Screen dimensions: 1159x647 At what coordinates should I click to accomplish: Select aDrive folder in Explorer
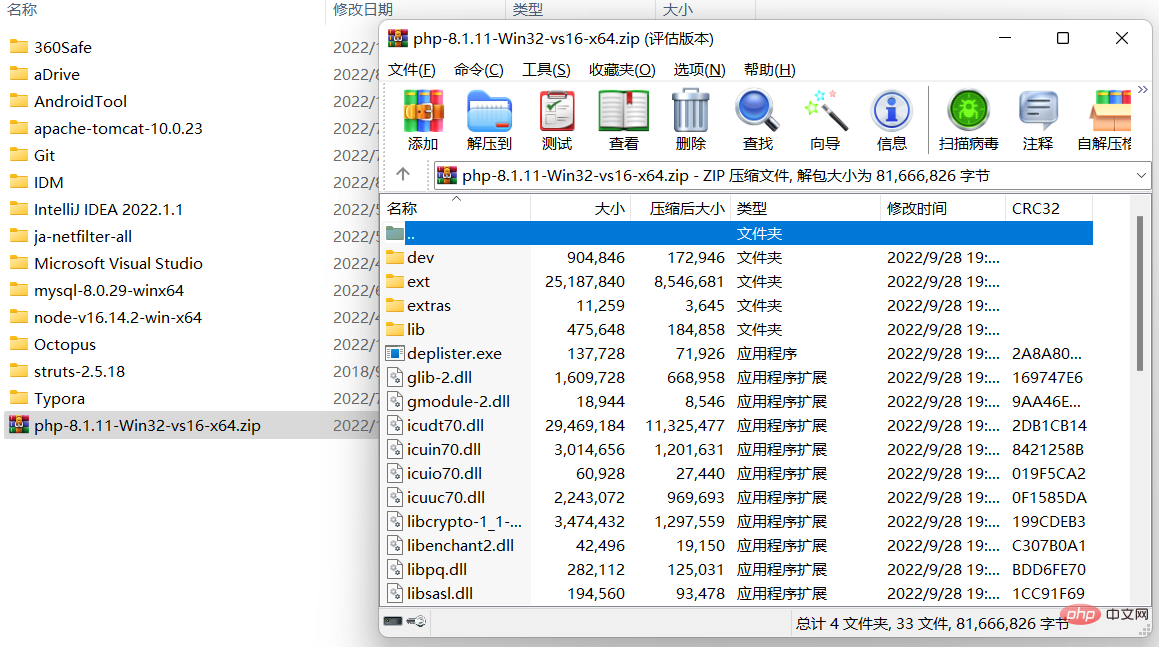(57, 75)
